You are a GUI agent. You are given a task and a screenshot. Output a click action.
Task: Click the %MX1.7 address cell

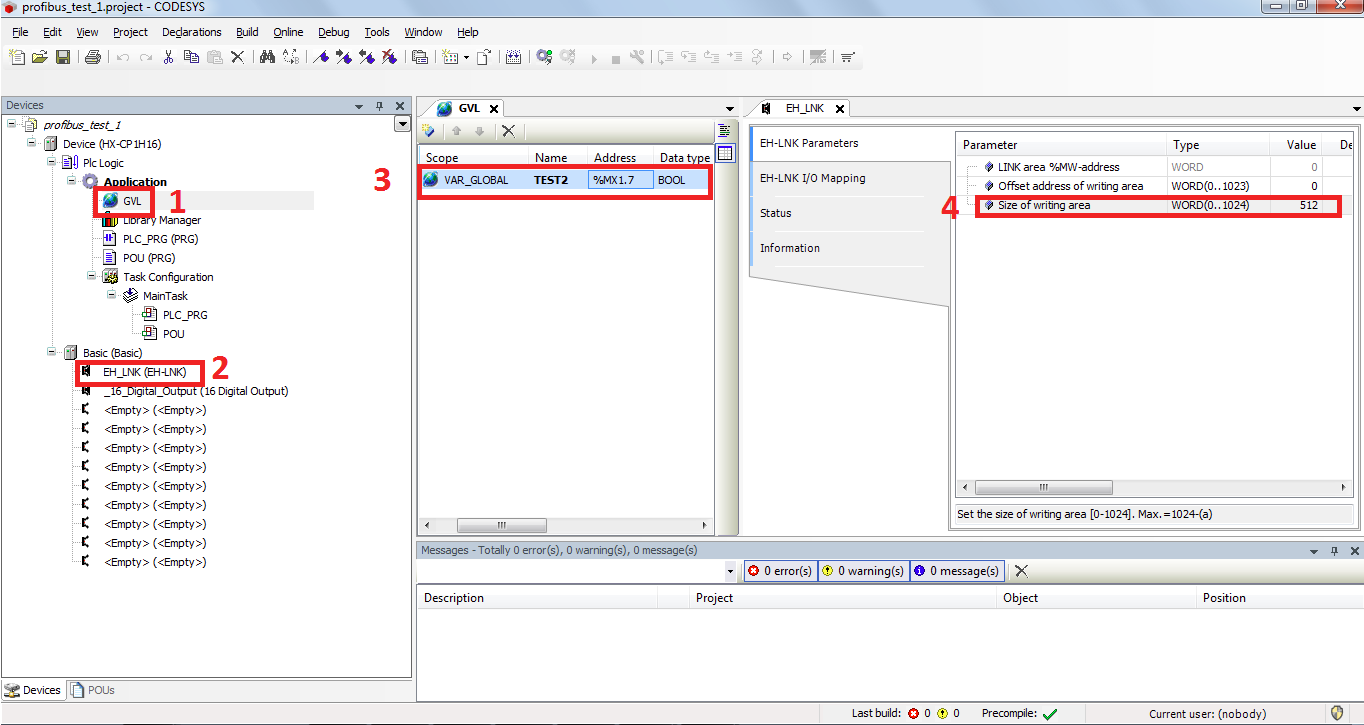click(x=621, y=180)
